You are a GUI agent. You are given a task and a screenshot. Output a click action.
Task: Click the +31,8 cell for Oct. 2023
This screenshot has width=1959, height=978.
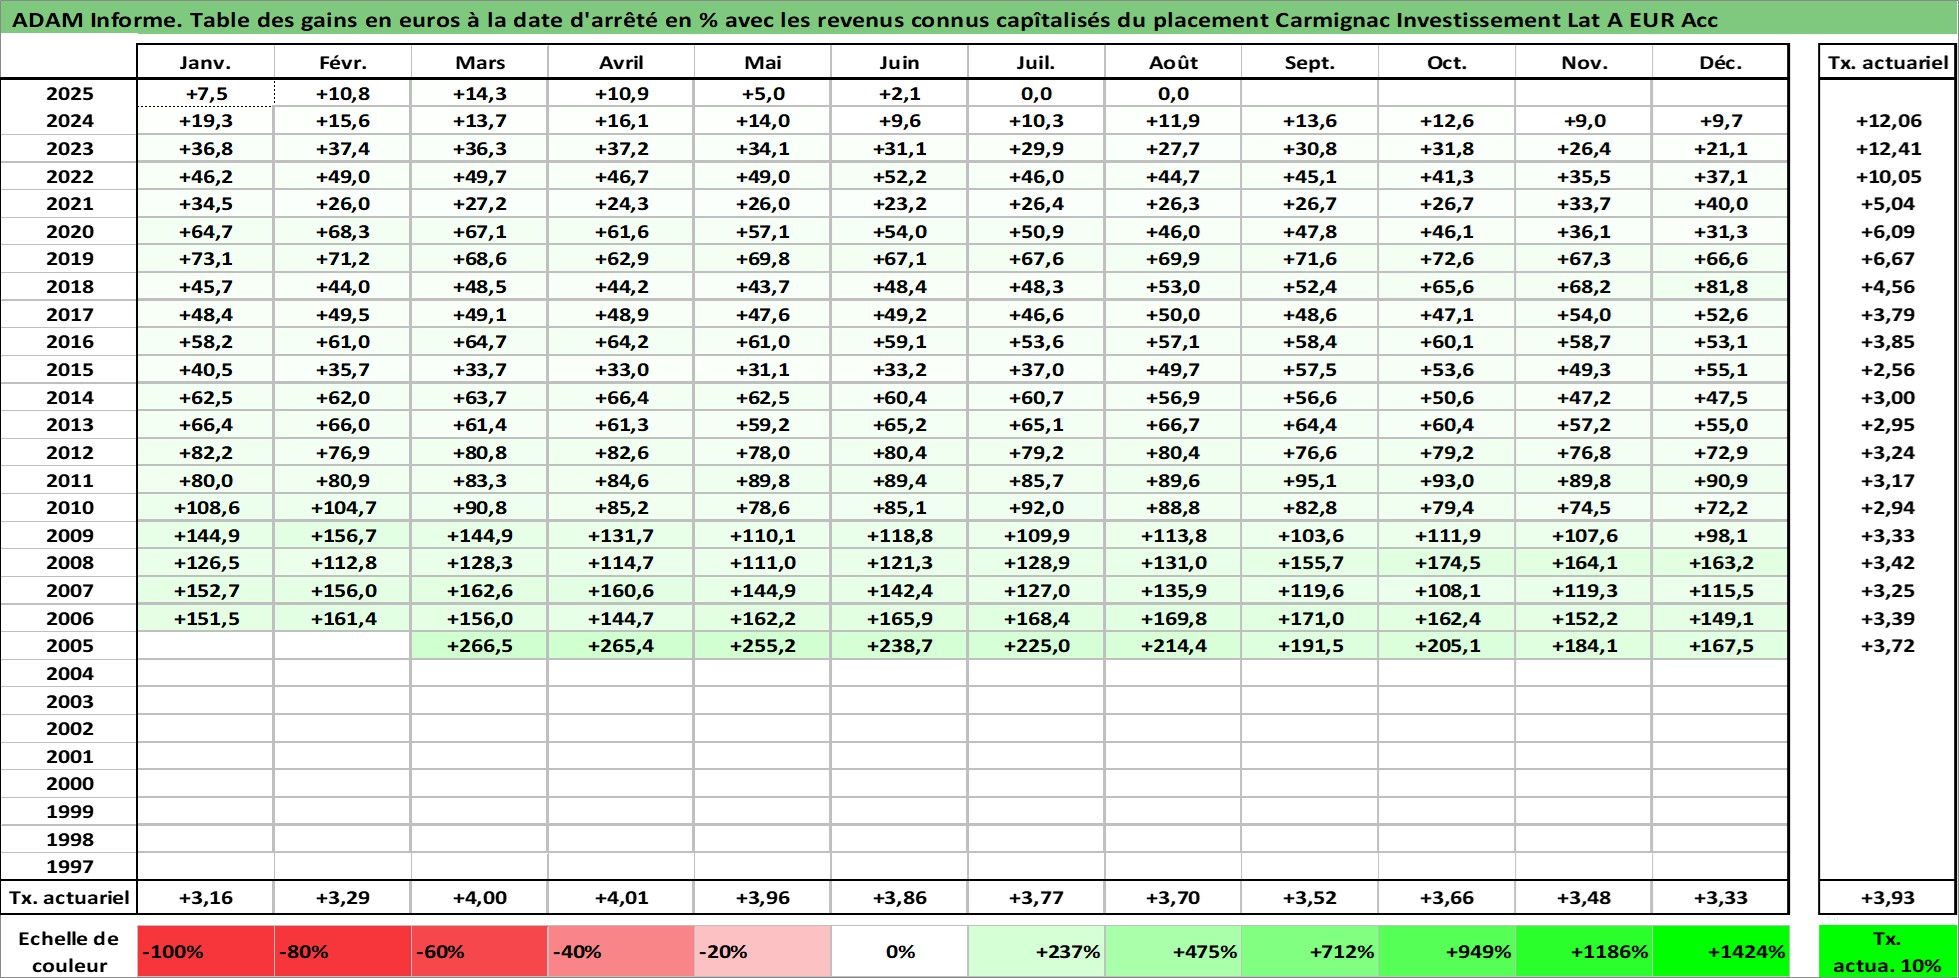tap(1447, 148)
